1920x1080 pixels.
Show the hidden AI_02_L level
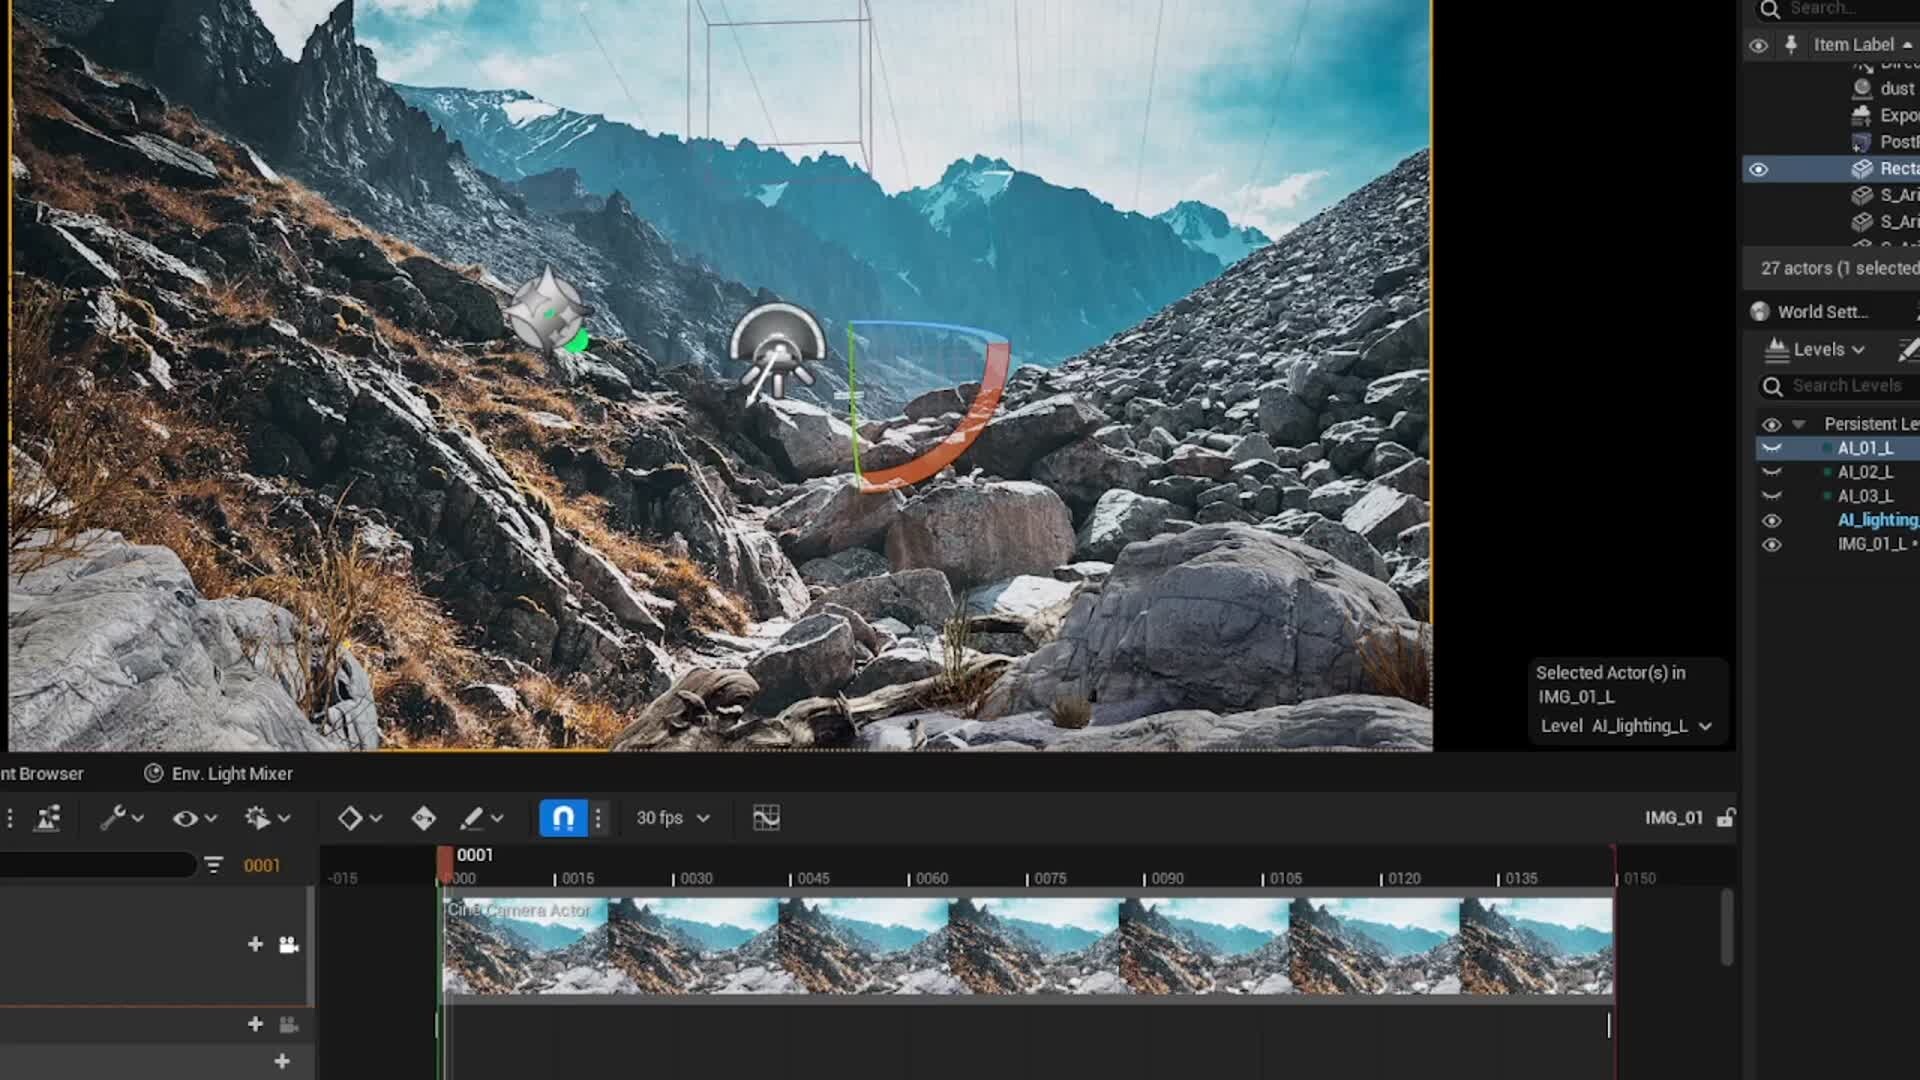1771,472
